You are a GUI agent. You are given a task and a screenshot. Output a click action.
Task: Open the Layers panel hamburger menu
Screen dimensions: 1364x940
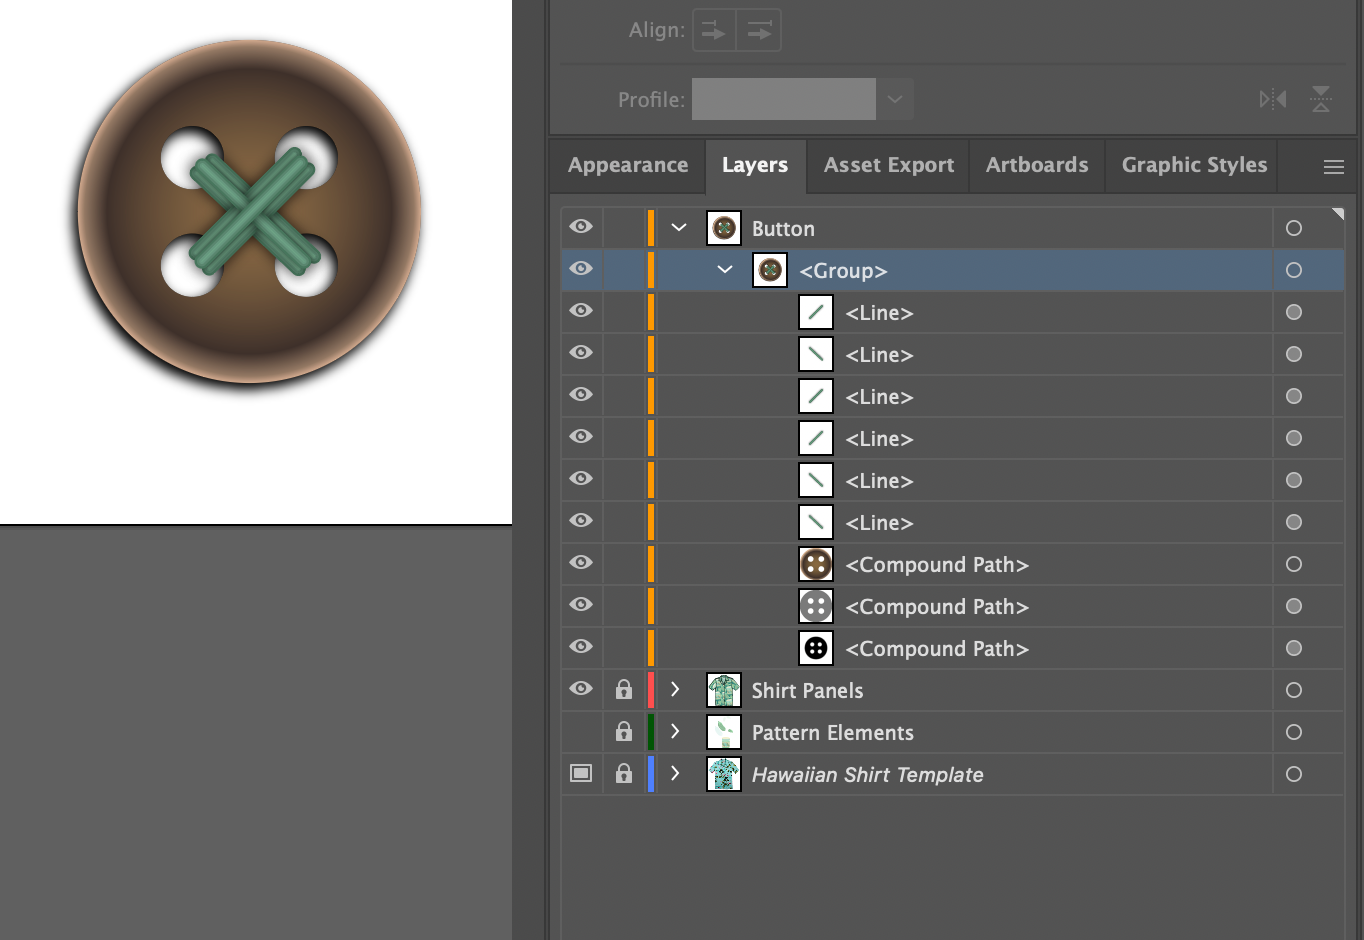click(x=1333, y=167)
